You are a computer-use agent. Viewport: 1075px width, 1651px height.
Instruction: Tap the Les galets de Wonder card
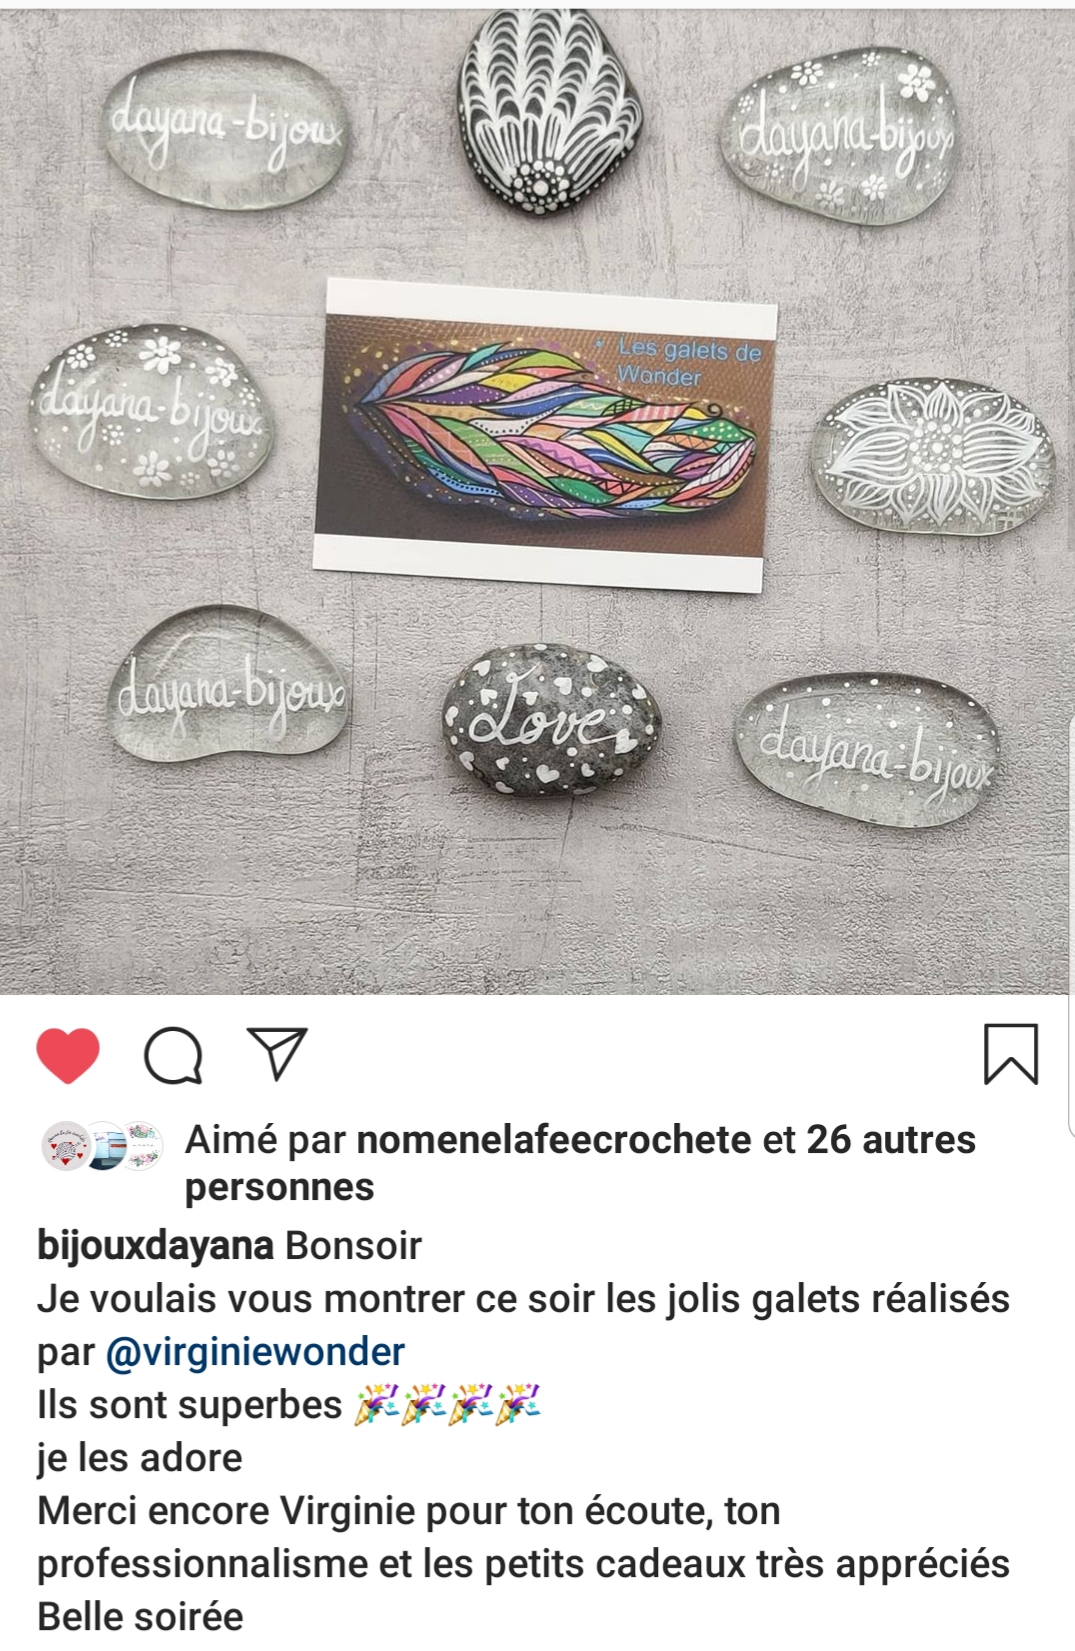point(545,436)
